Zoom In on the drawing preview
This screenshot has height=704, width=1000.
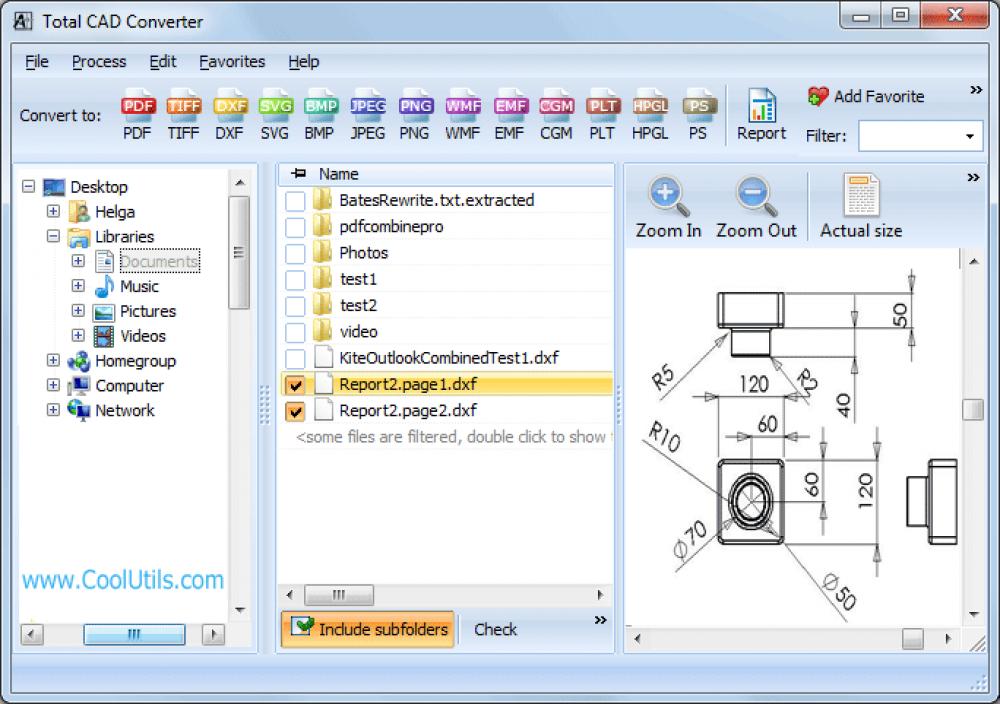tap(667, 200)
